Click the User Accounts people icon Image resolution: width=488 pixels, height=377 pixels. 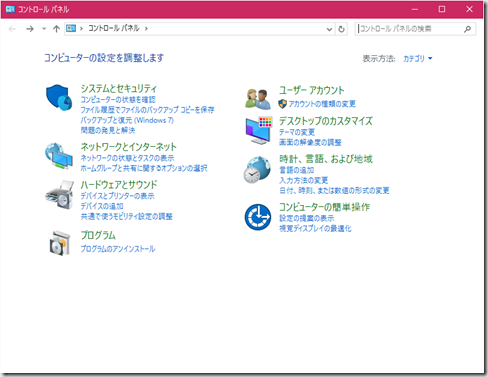click(258, 99)
